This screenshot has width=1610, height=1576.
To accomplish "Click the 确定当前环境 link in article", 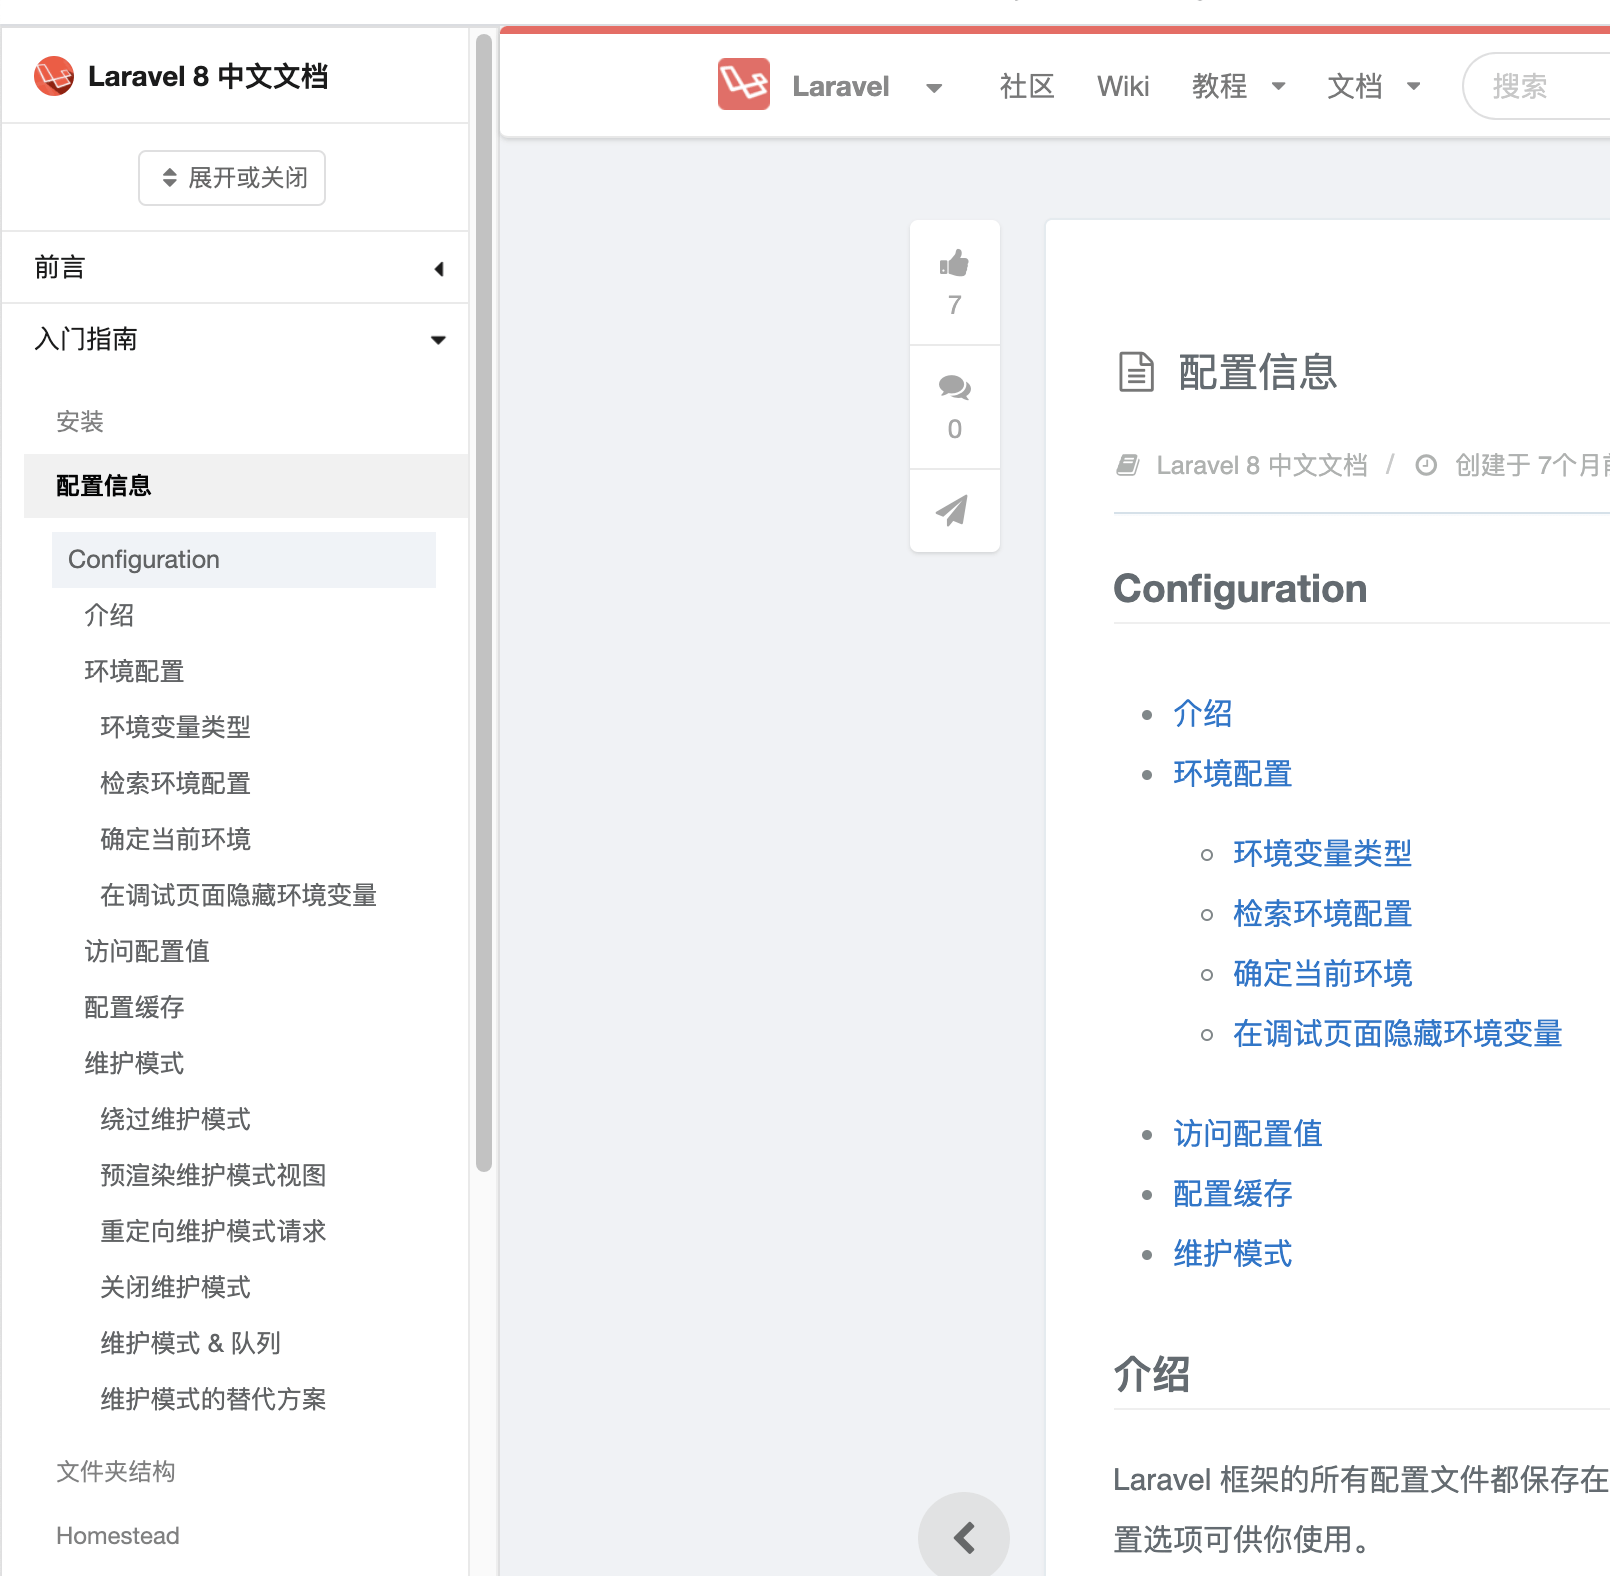I will point(1323,974).
